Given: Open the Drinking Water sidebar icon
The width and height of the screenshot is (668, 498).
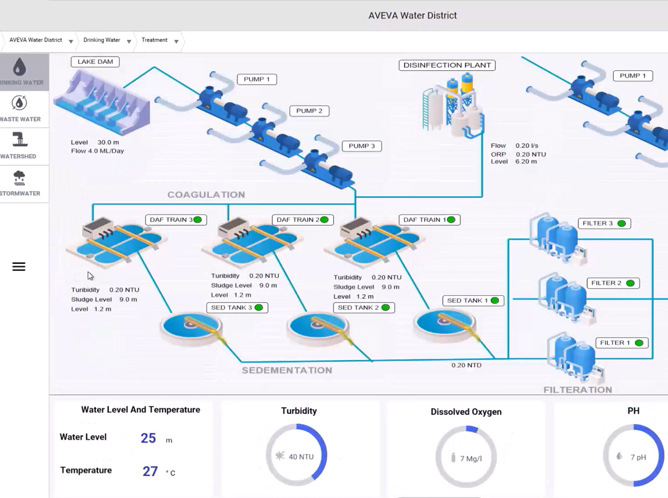Looking at the screenshot, I should click(x=19, y=71).
